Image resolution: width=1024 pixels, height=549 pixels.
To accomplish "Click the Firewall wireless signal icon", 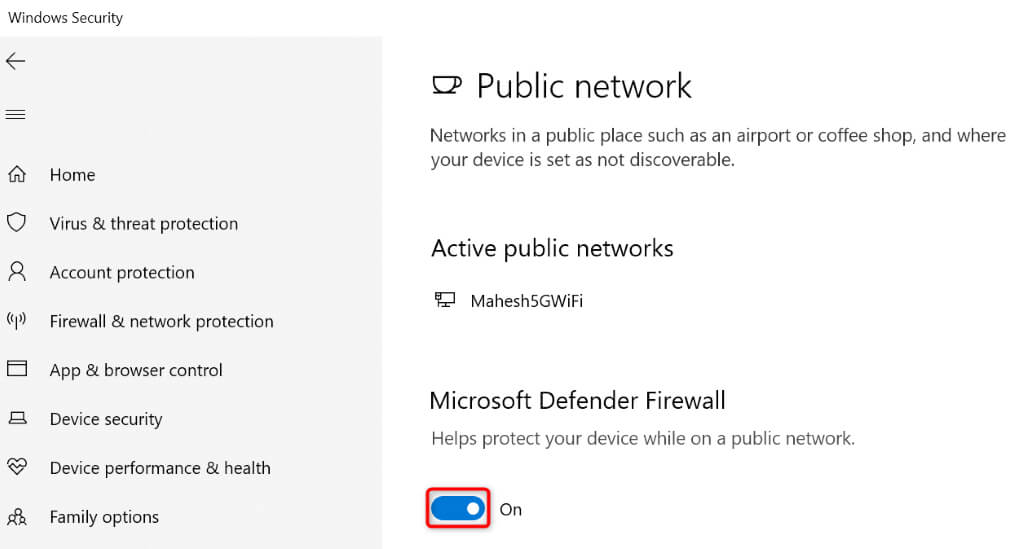I will (17, 321).
